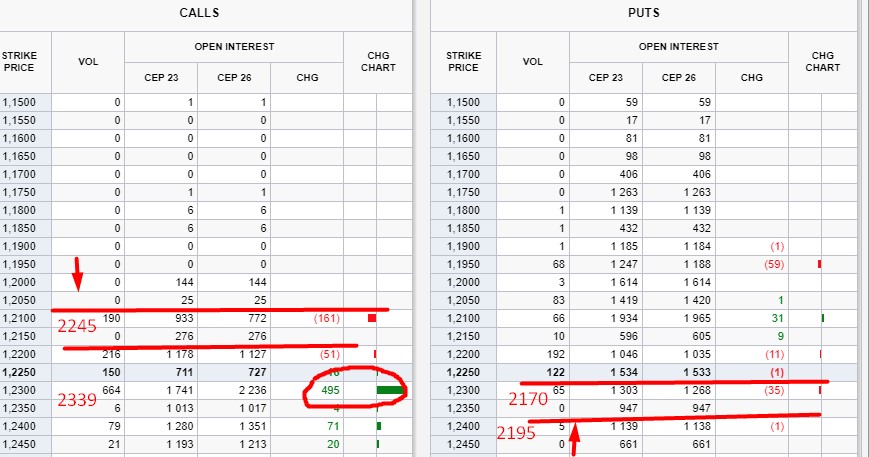Viewport: 869px width, 457px height.
Task: Click the puts CHG CHART header
Action: pos(822,61)
